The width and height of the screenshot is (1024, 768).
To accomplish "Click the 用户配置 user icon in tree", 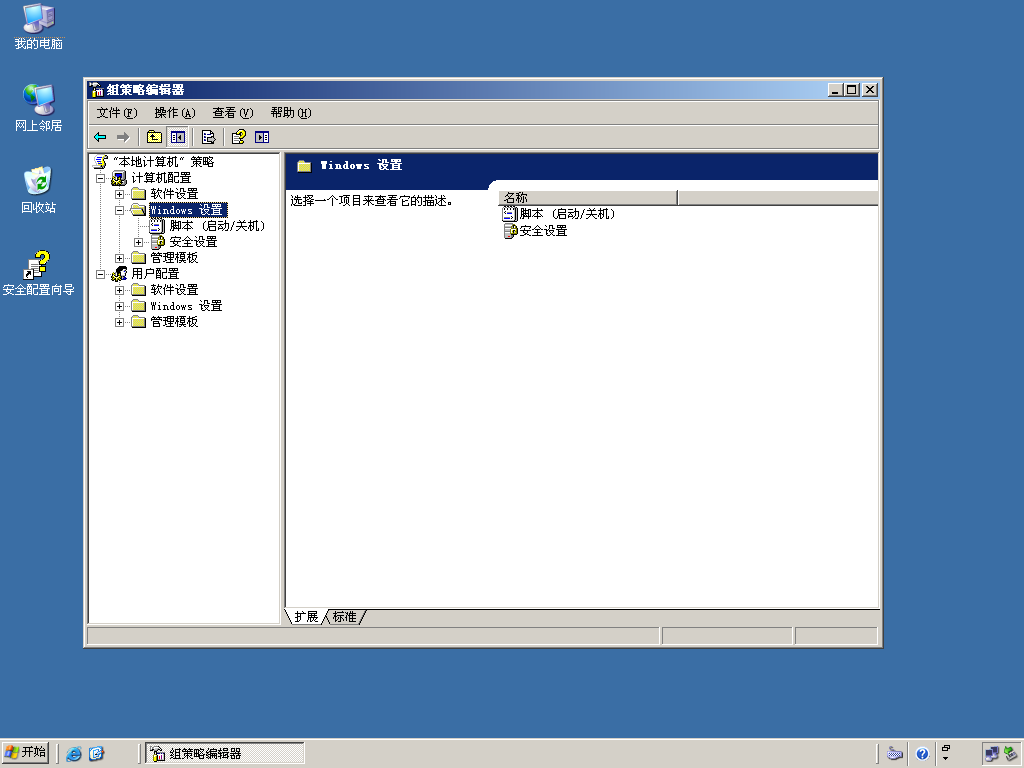I will [119, 274].
